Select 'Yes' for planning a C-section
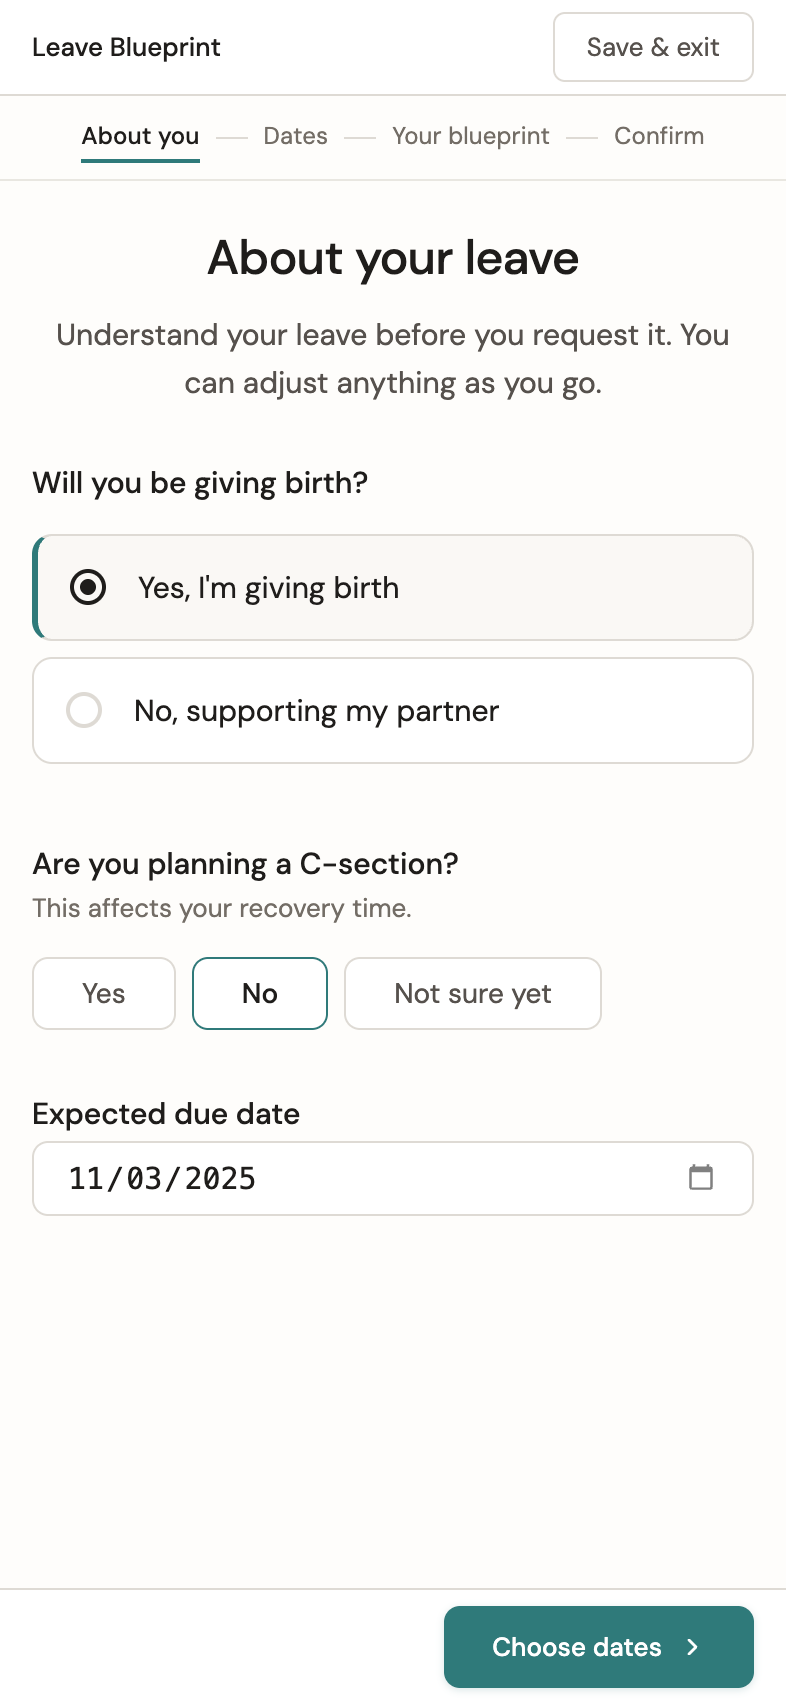Screen dimensions: 786x1704 103,993
